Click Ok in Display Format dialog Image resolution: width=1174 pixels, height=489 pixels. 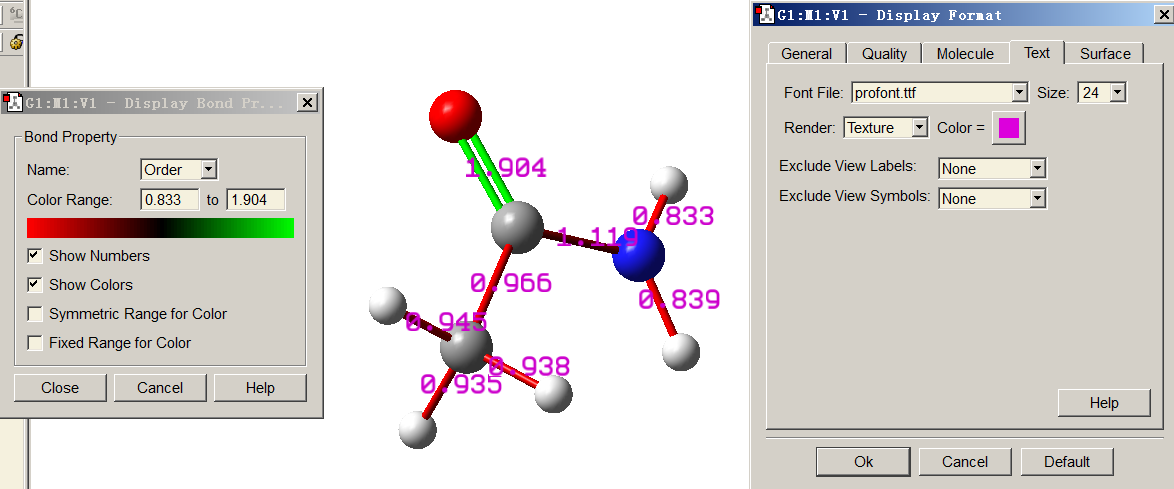(x=863, y=462)
